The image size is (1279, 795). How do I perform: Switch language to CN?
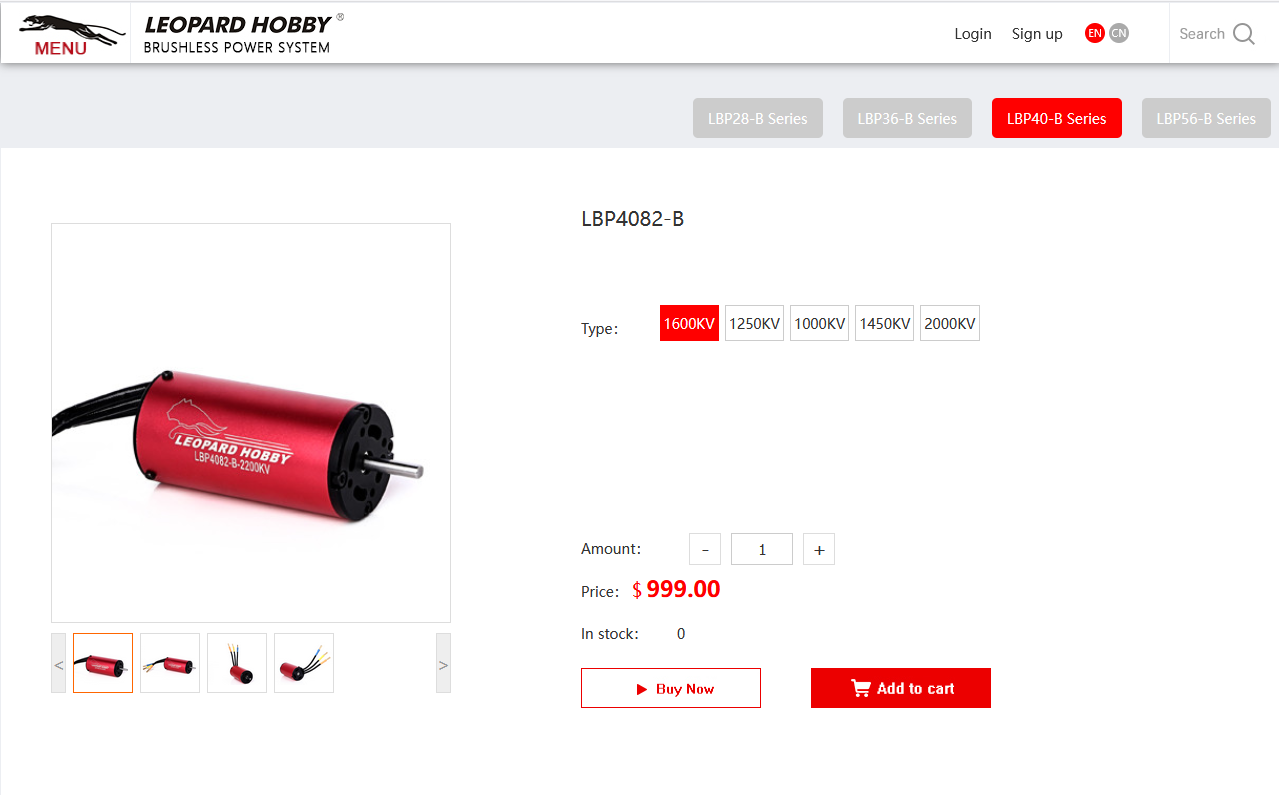[1119, 33]
